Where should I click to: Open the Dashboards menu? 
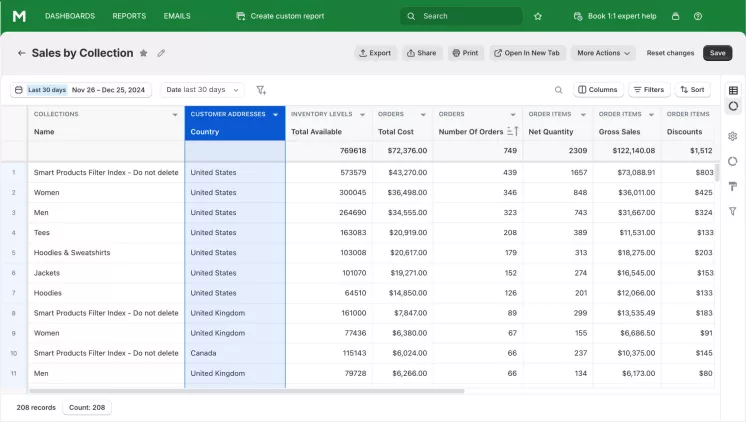point(70,16)
